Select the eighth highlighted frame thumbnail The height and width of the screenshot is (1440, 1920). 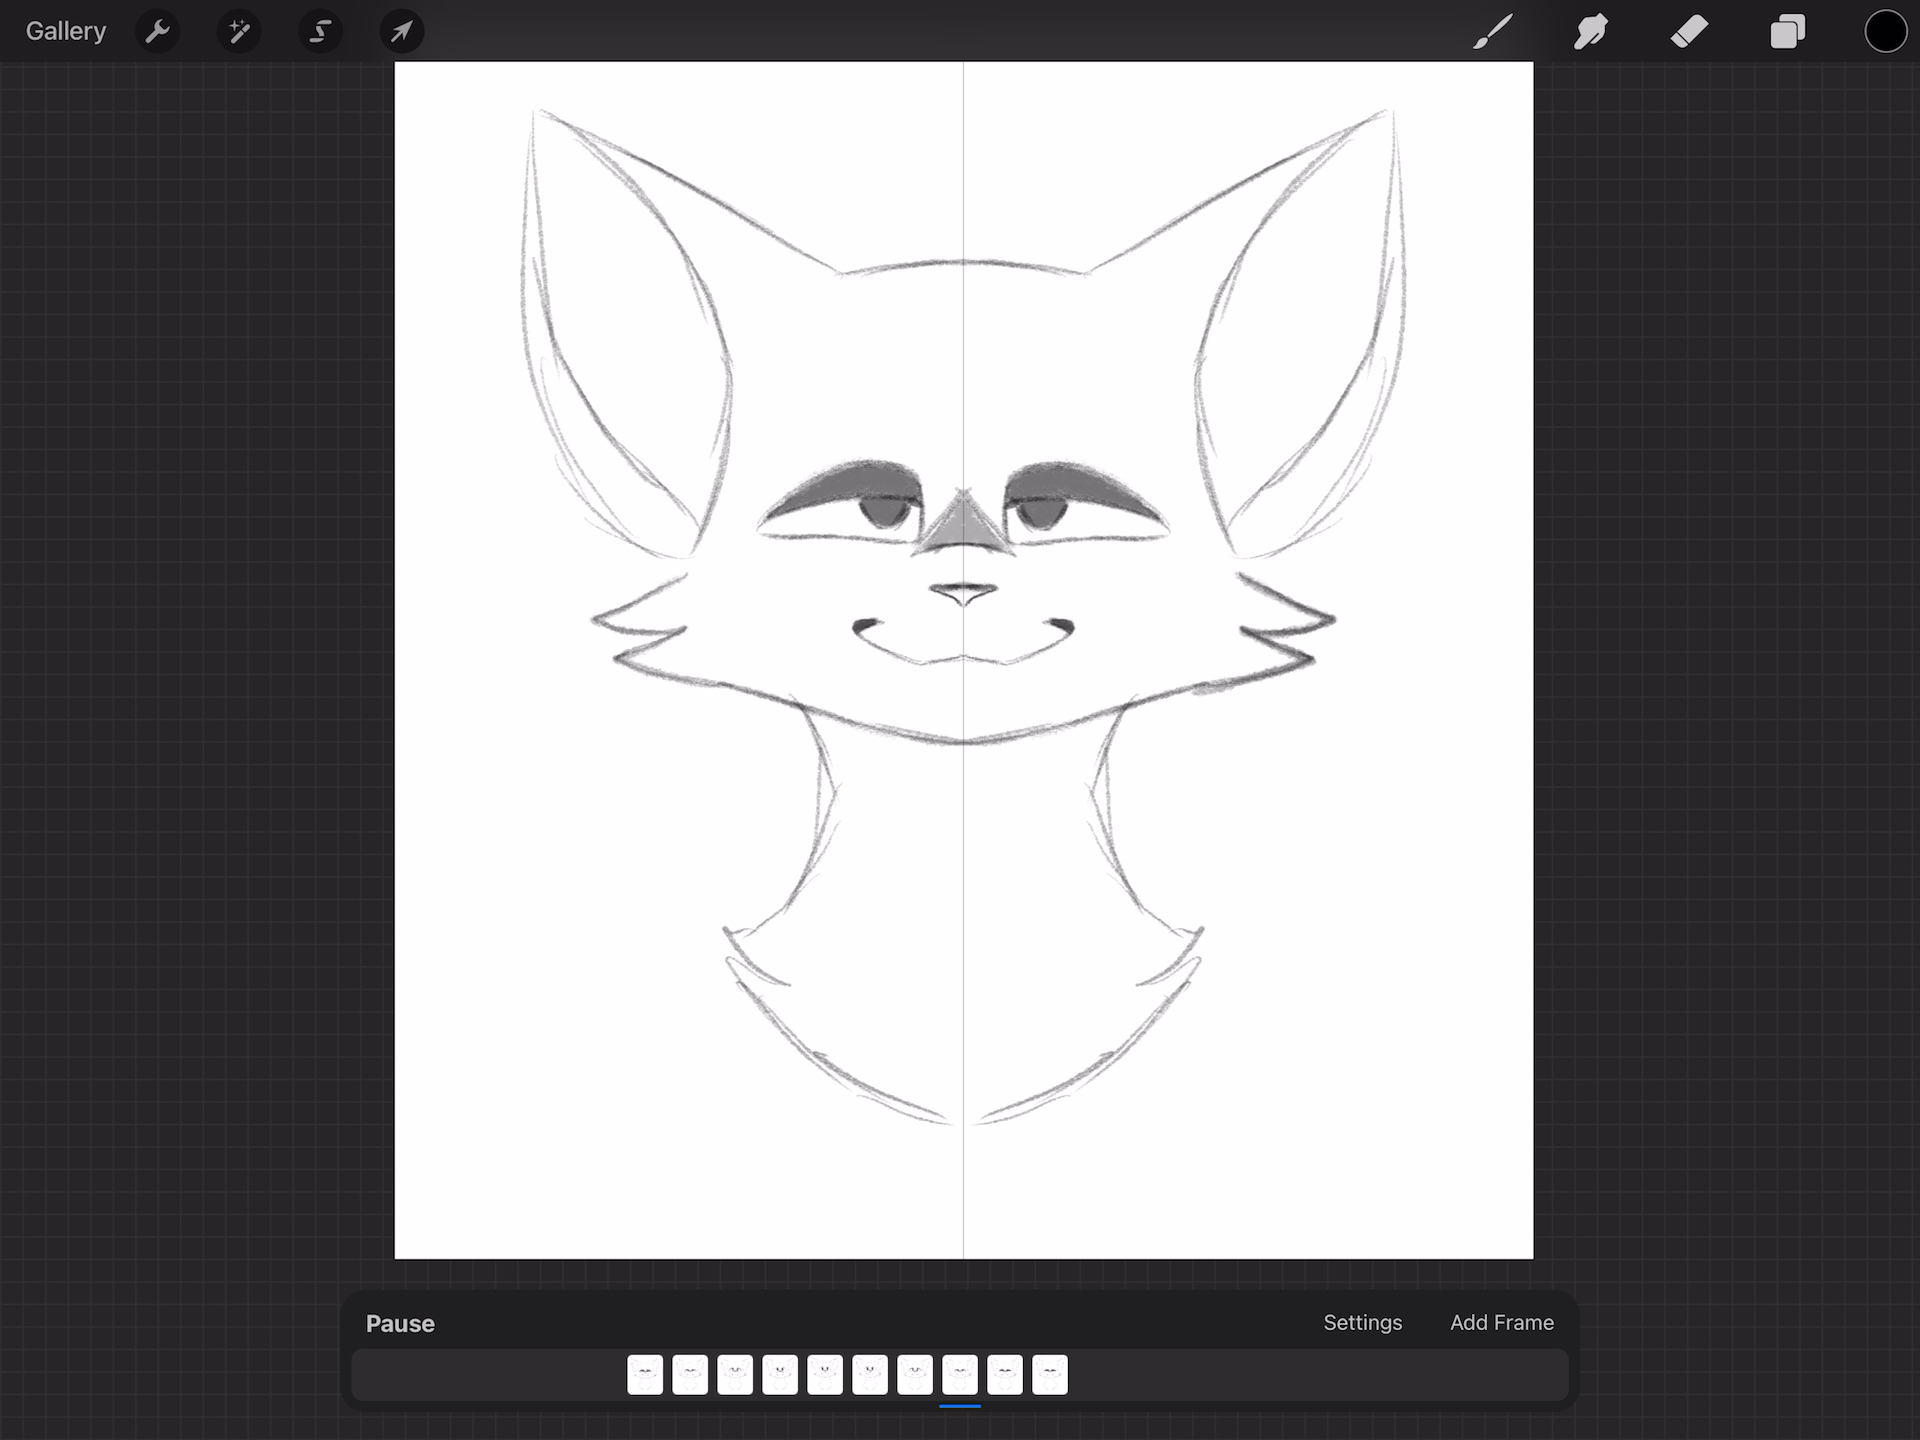960,1375
